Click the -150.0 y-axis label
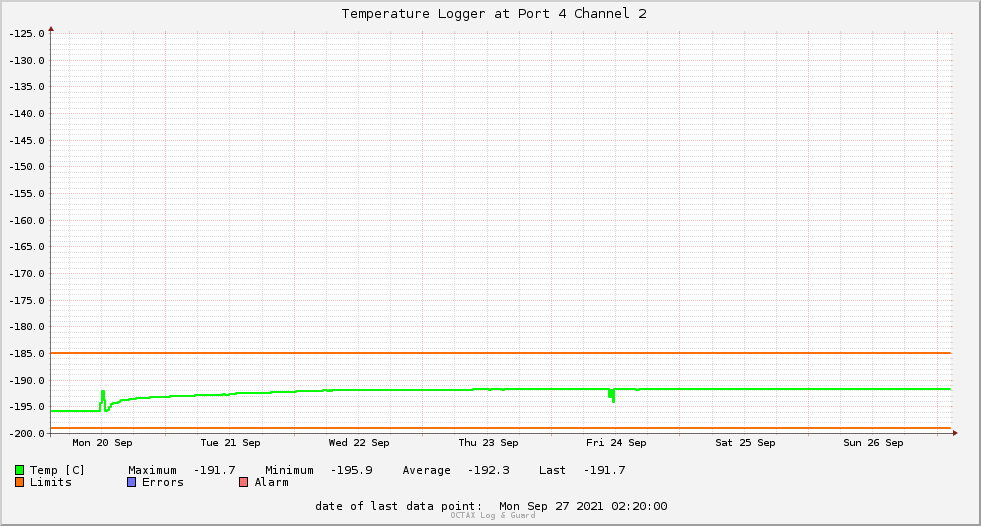The width and height of the screenshot is (981, 526). pyautogui.click(x=27, y=167)
